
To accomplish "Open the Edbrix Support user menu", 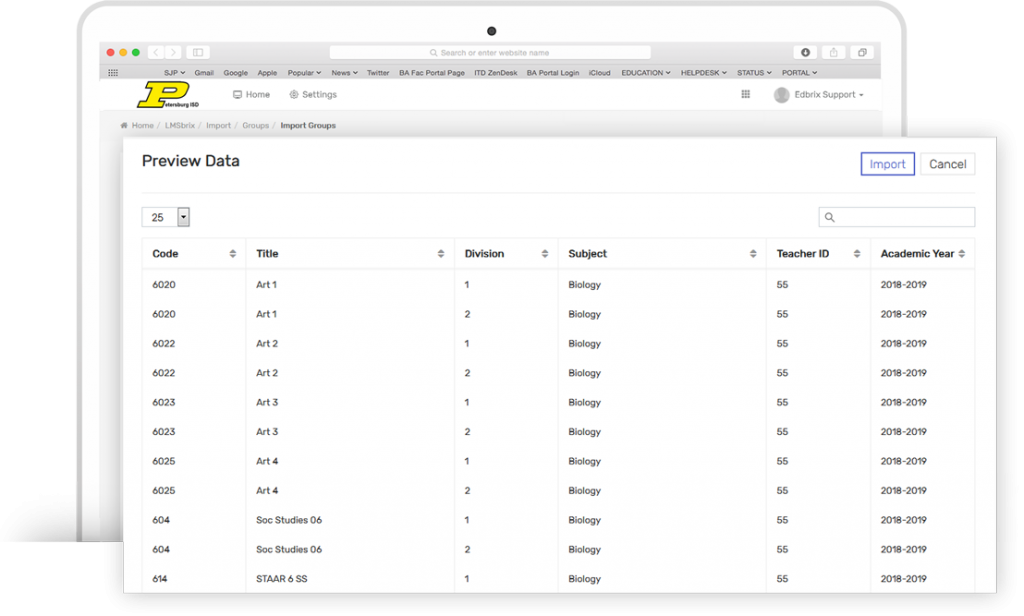I will pyautogui.click(x=828, y=95).
